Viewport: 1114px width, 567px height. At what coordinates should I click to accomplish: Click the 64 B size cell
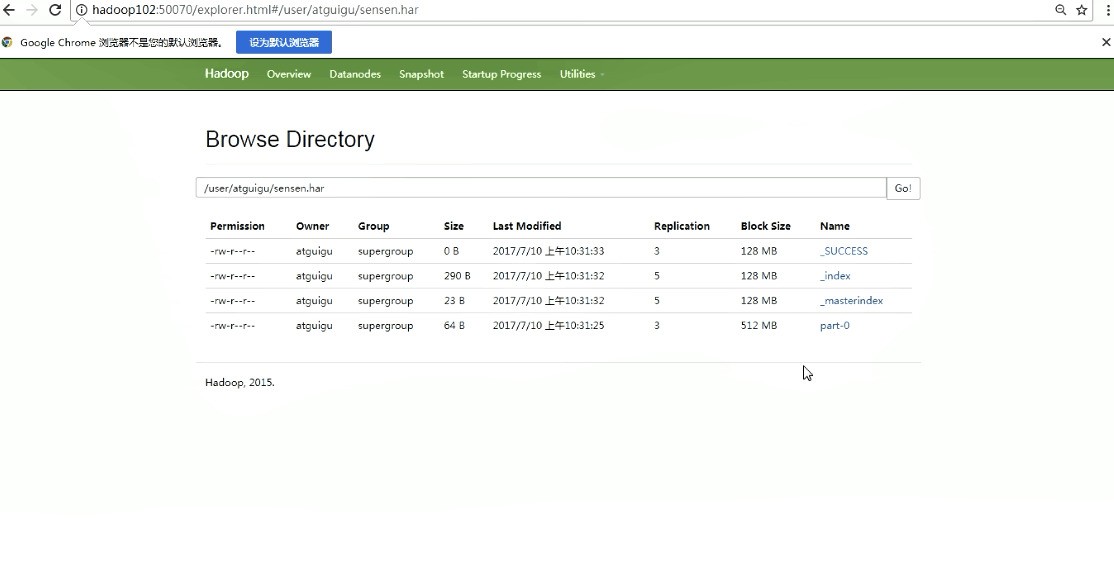454,325
